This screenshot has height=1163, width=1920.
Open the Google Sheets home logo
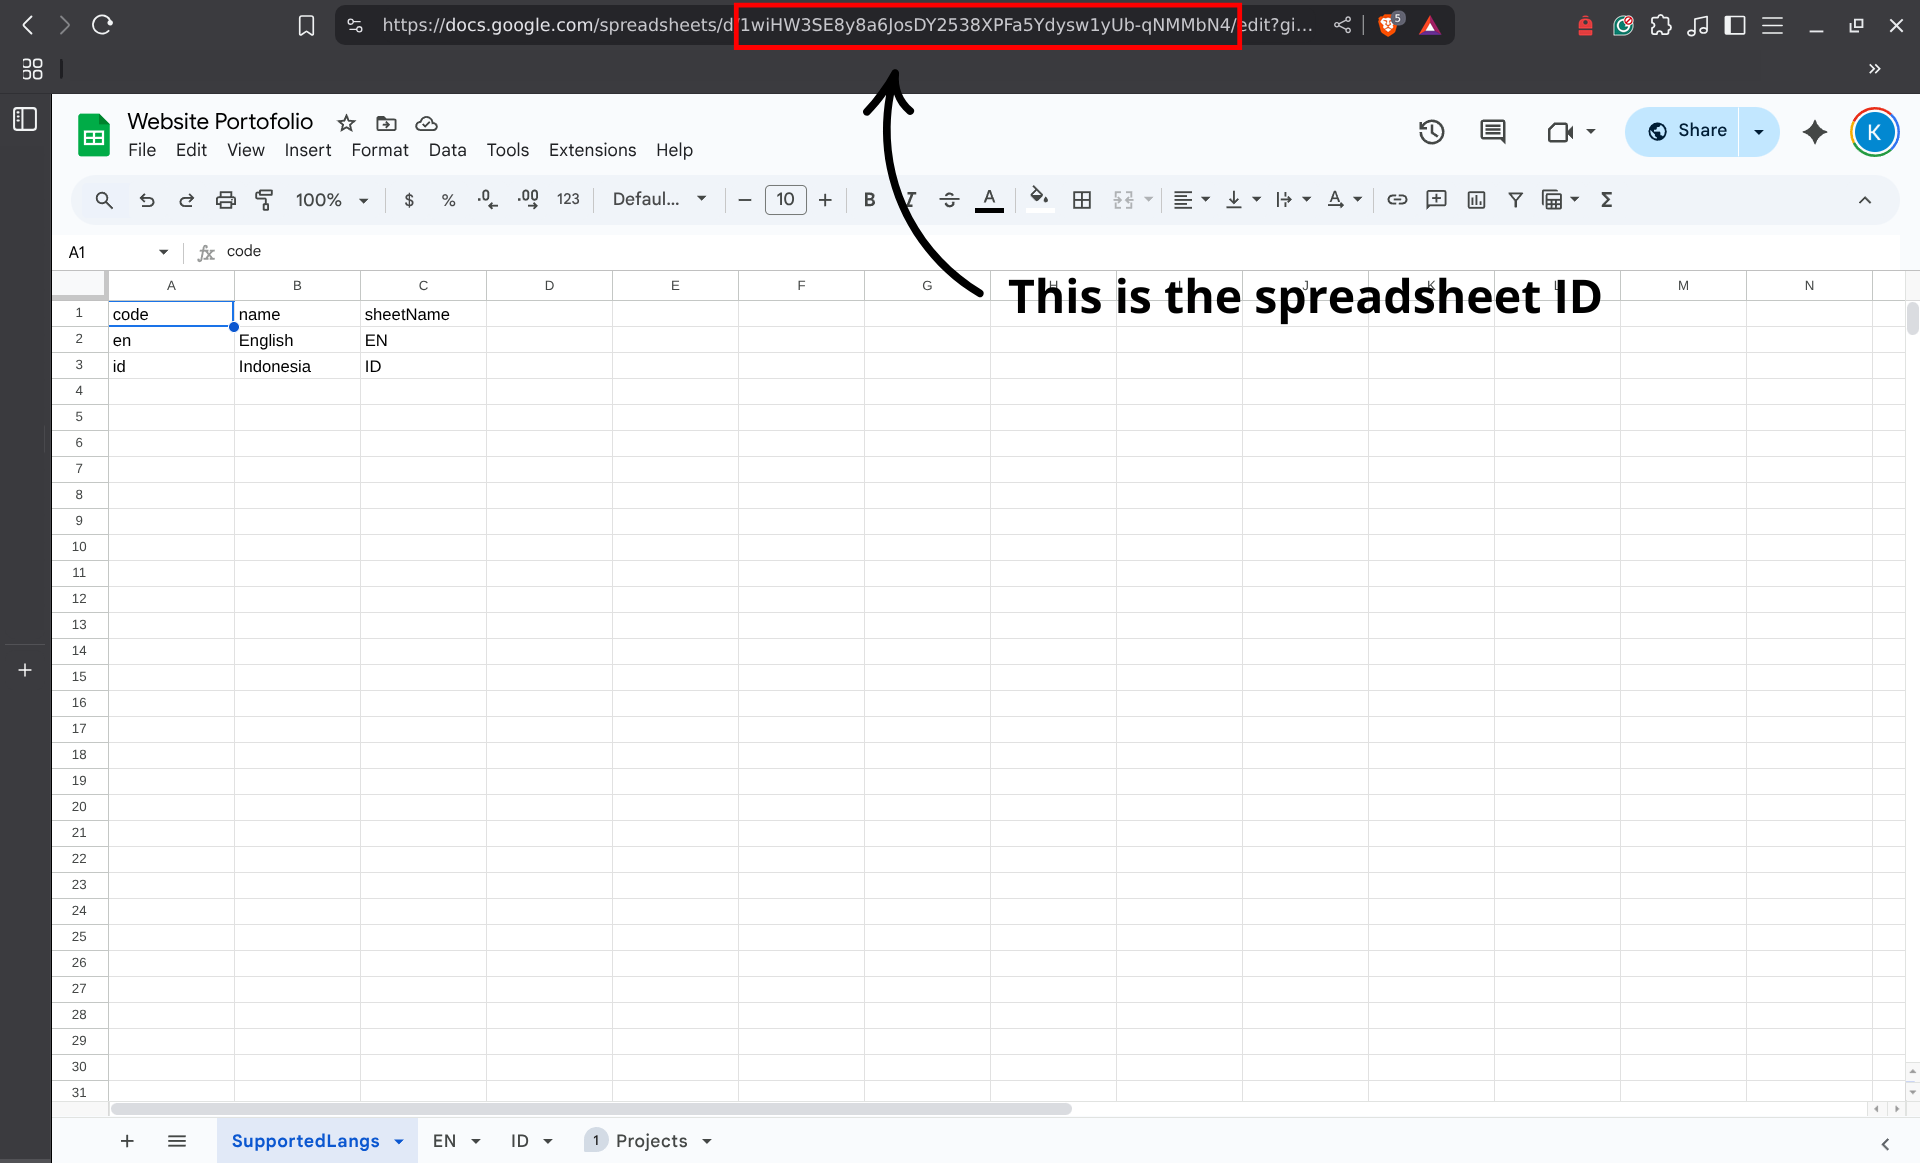(x=94, y=135)
